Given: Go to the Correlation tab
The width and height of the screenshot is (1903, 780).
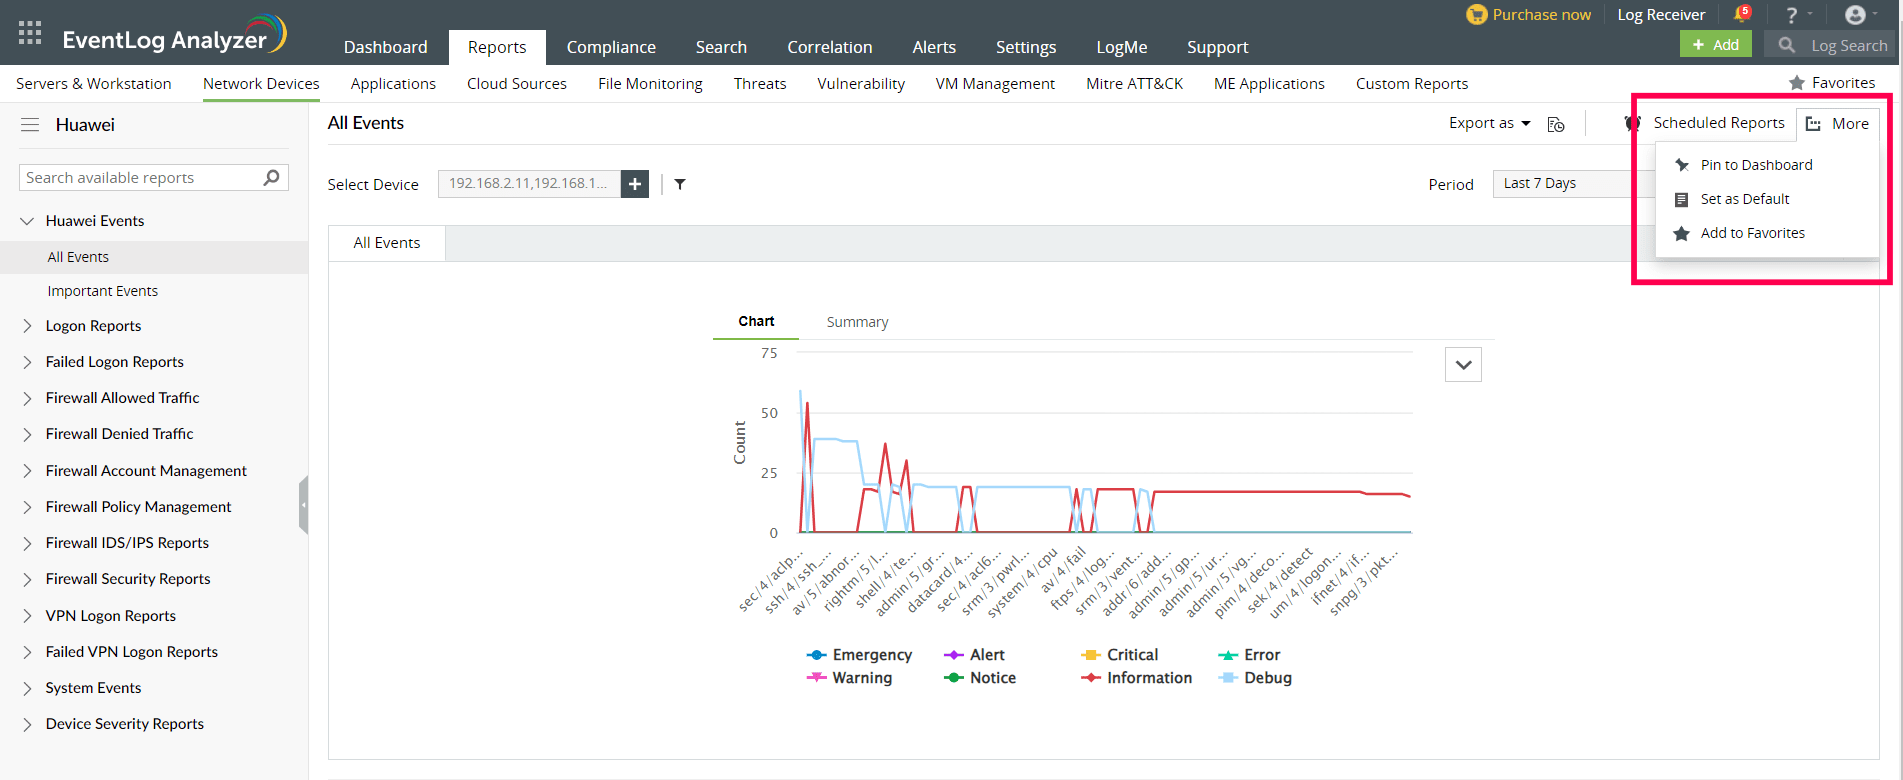Looking at the screenshot, I should tap(829, 47).
